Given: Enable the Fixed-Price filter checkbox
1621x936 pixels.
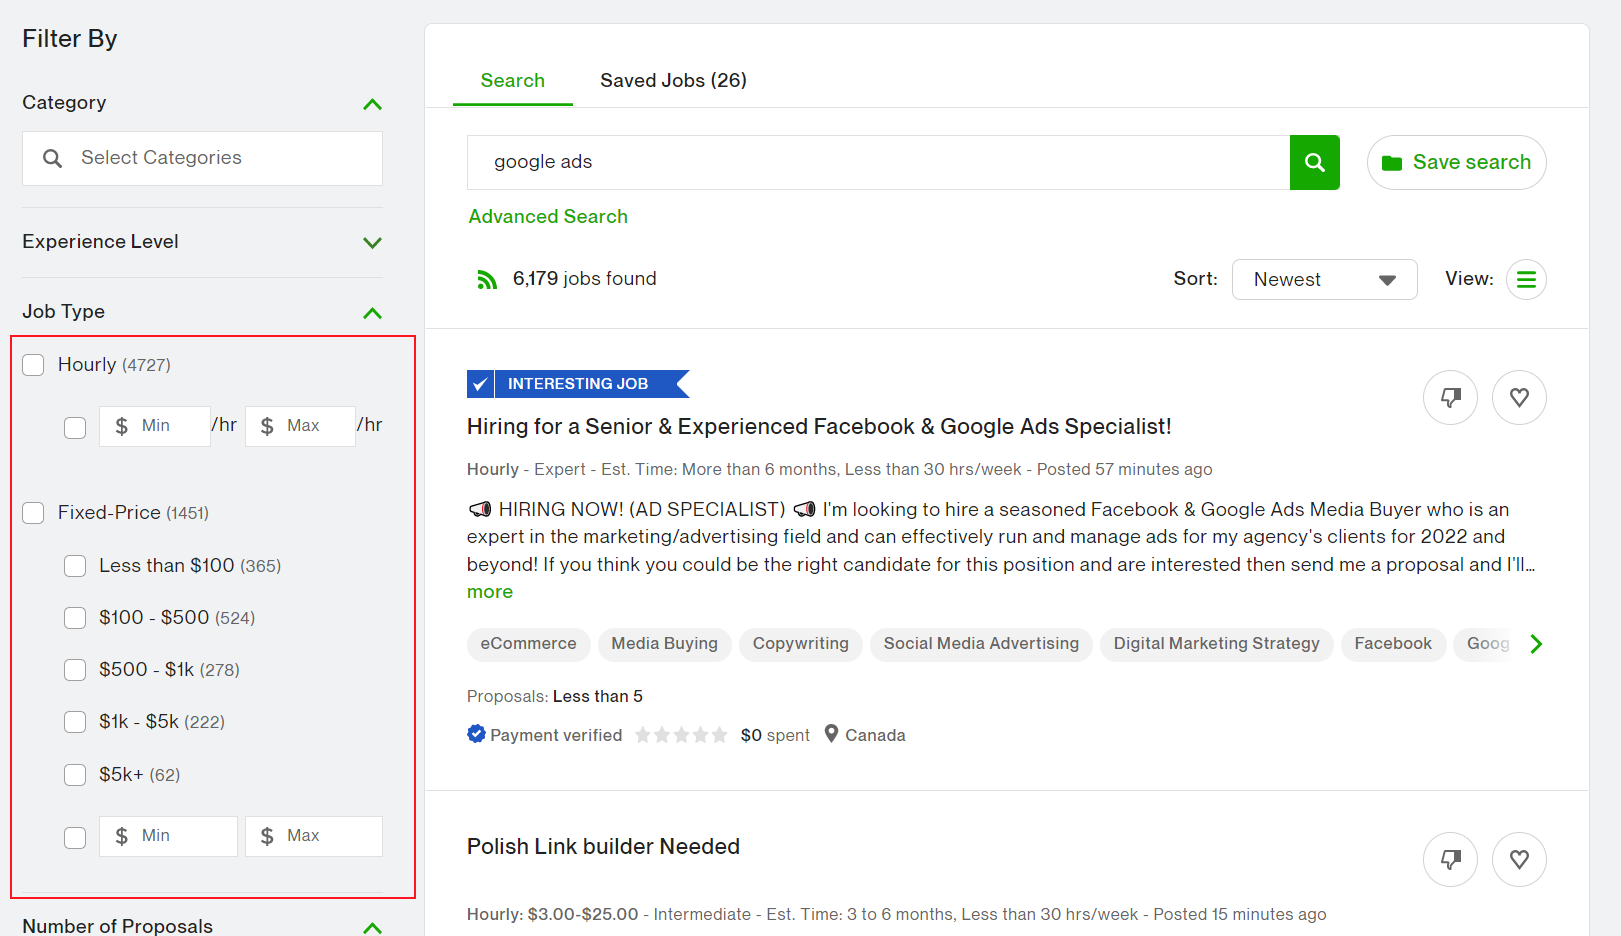Looking at the screenshot, I should (x=33, y=512).
